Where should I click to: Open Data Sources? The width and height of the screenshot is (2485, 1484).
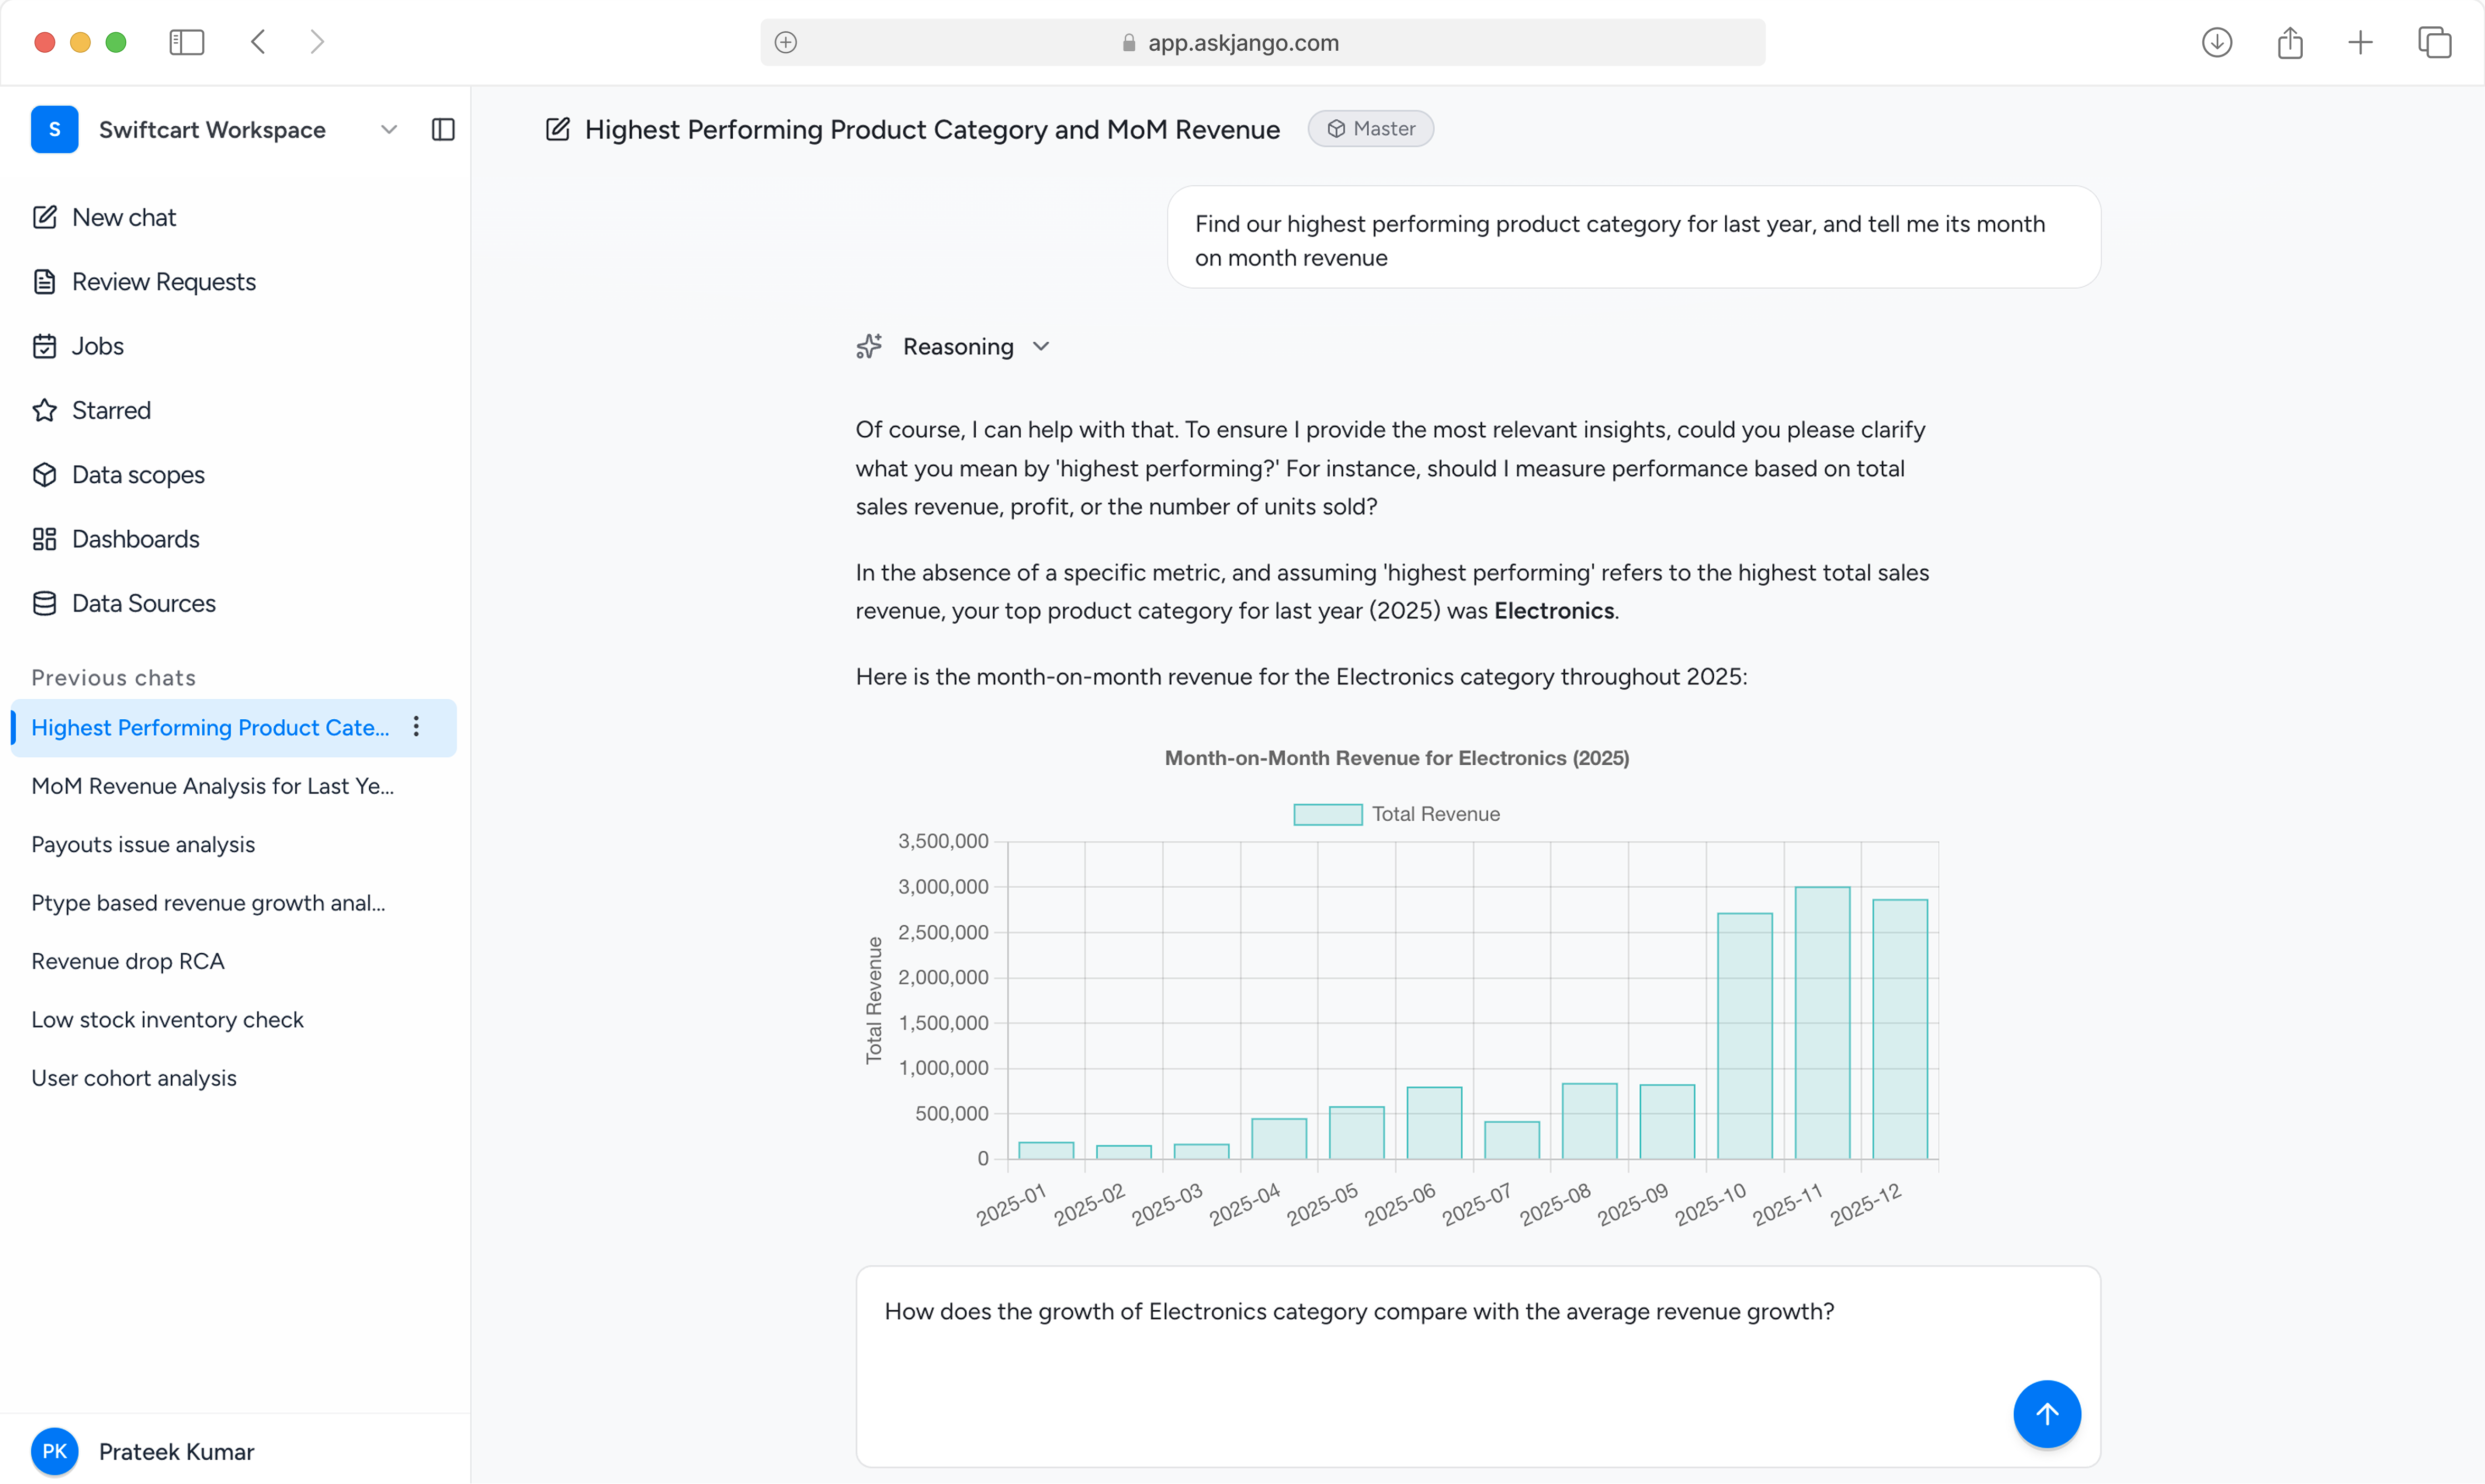[x=144, y=603]
